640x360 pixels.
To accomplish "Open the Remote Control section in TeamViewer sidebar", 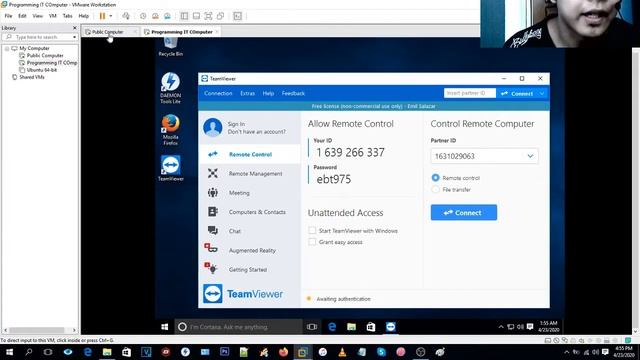I will (x=250, y=154).
